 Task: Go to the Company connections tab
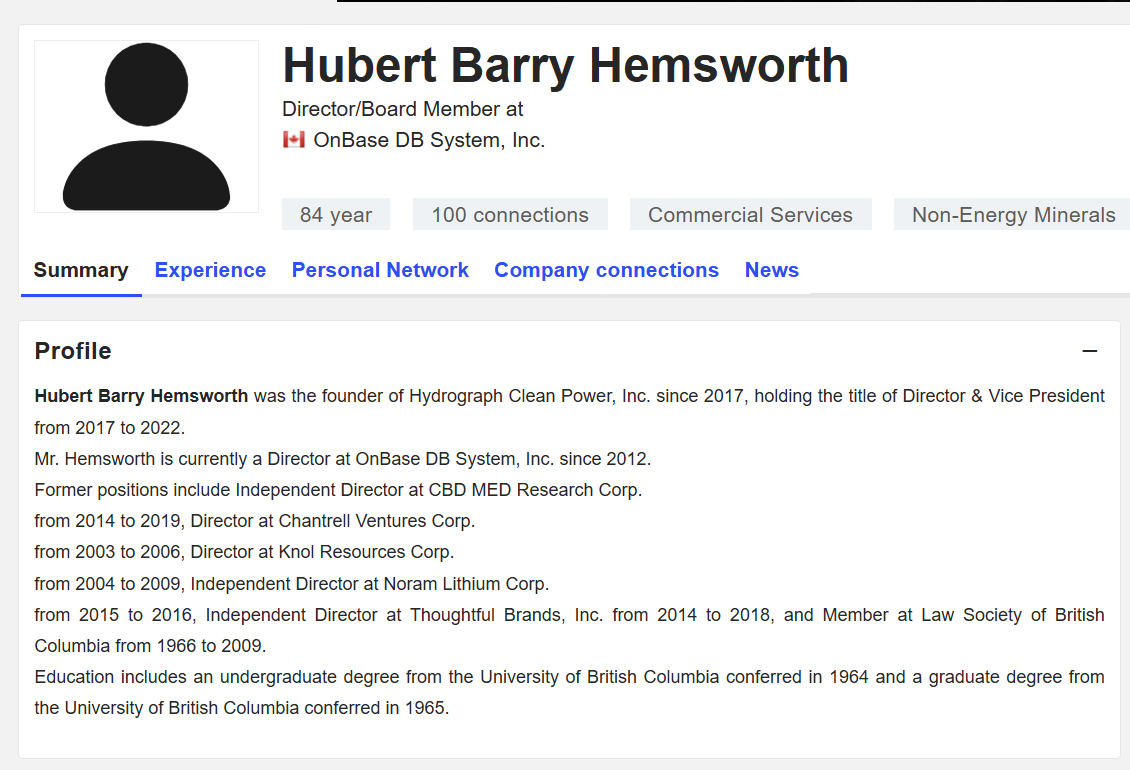tap(606, 270)
